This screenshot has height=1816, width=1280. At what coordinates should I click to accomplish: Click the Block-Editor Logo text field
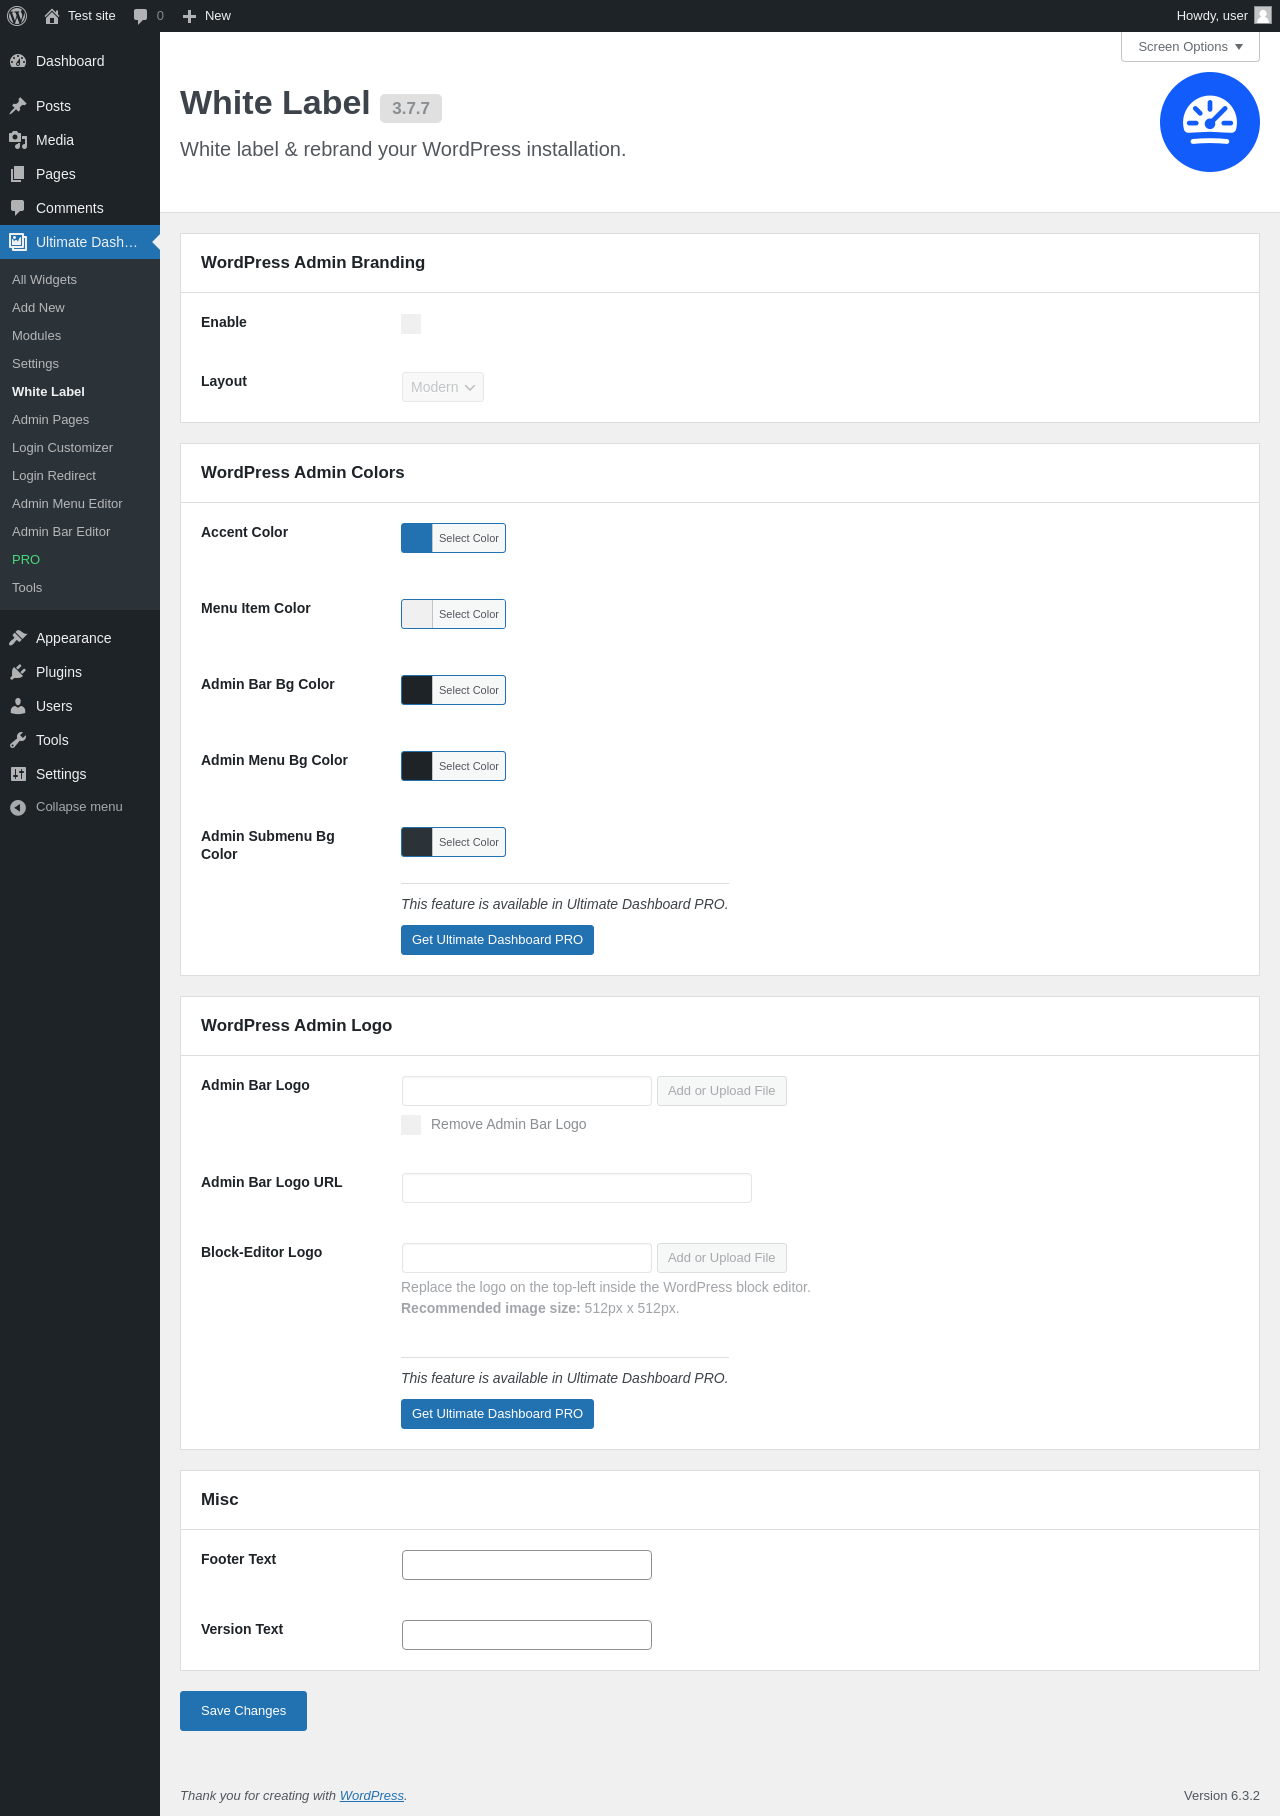pyautogui.click(x=527, y=1258)
